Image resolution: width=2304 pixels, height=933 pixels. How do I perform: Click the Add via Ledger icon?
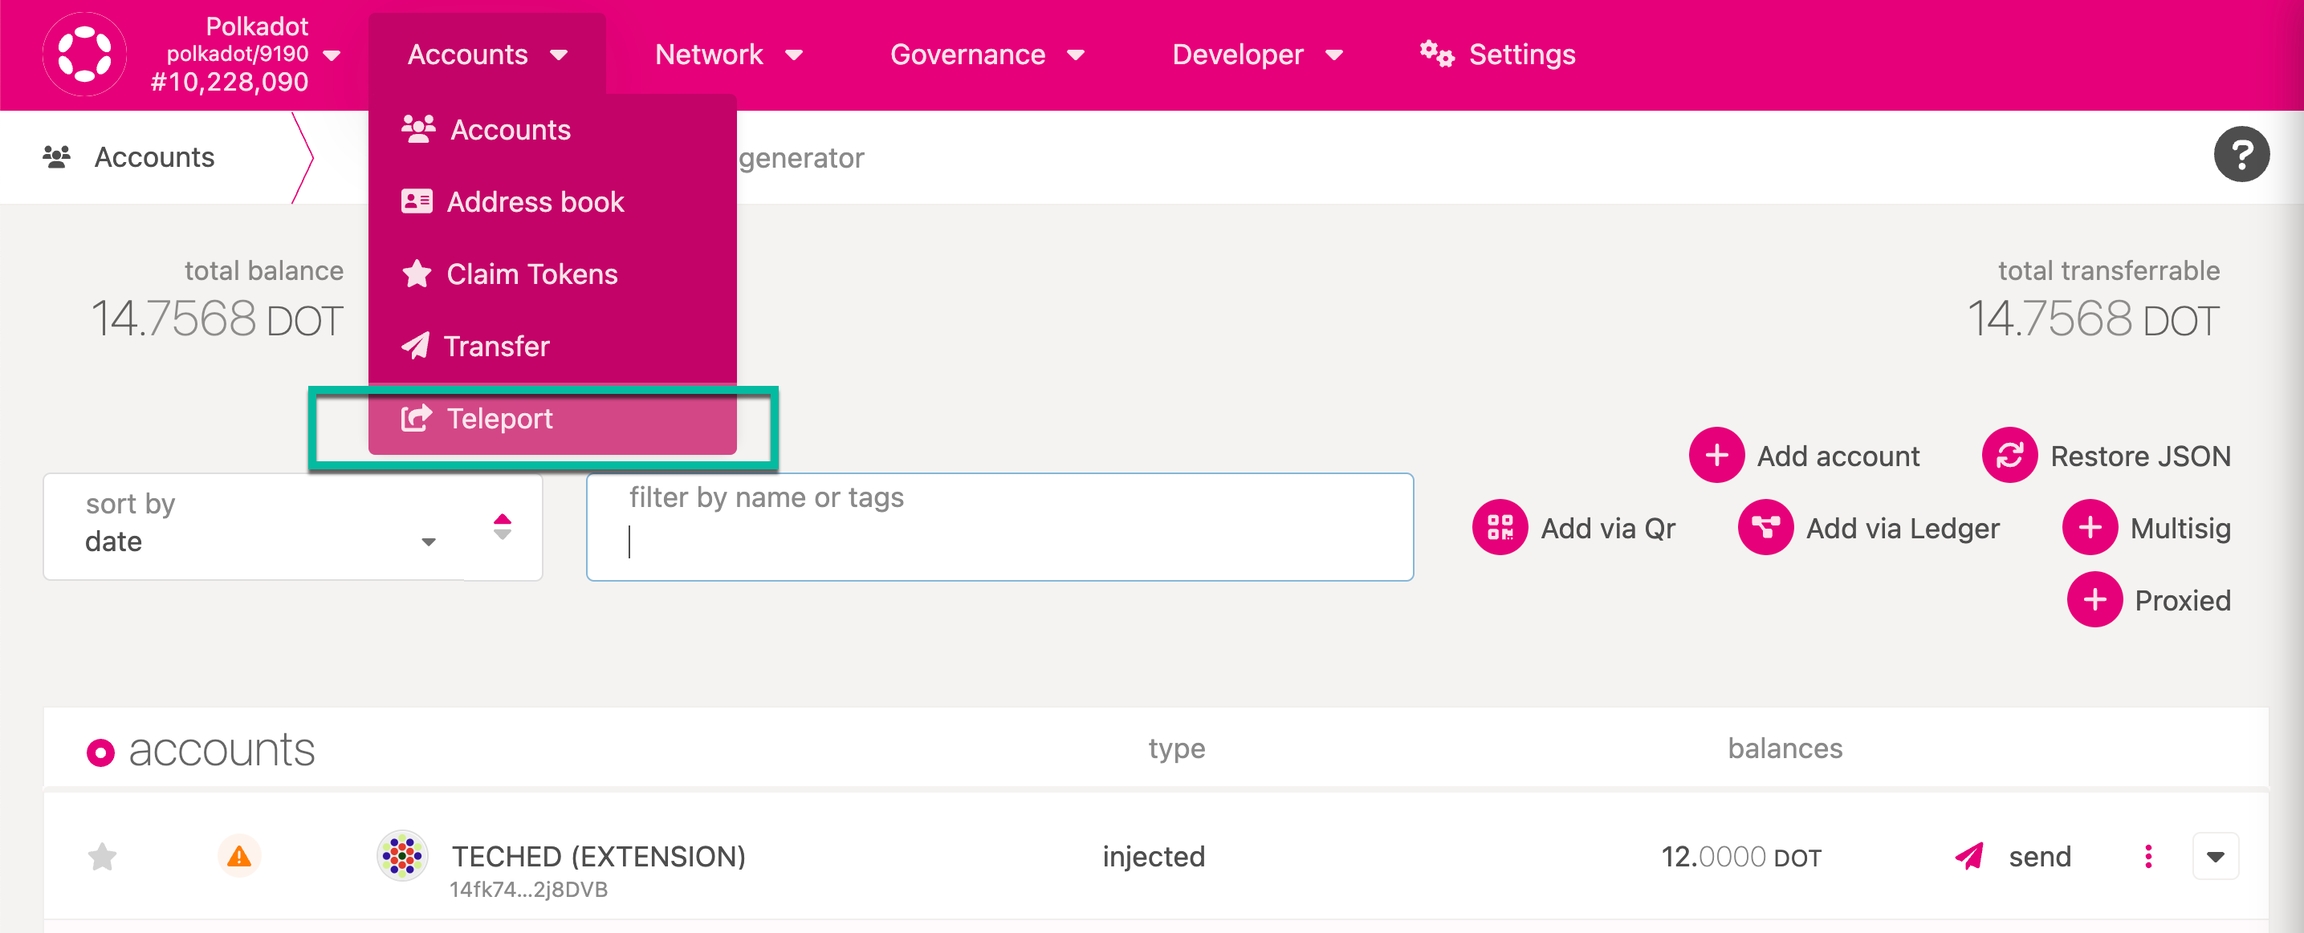coord(1765,527)
